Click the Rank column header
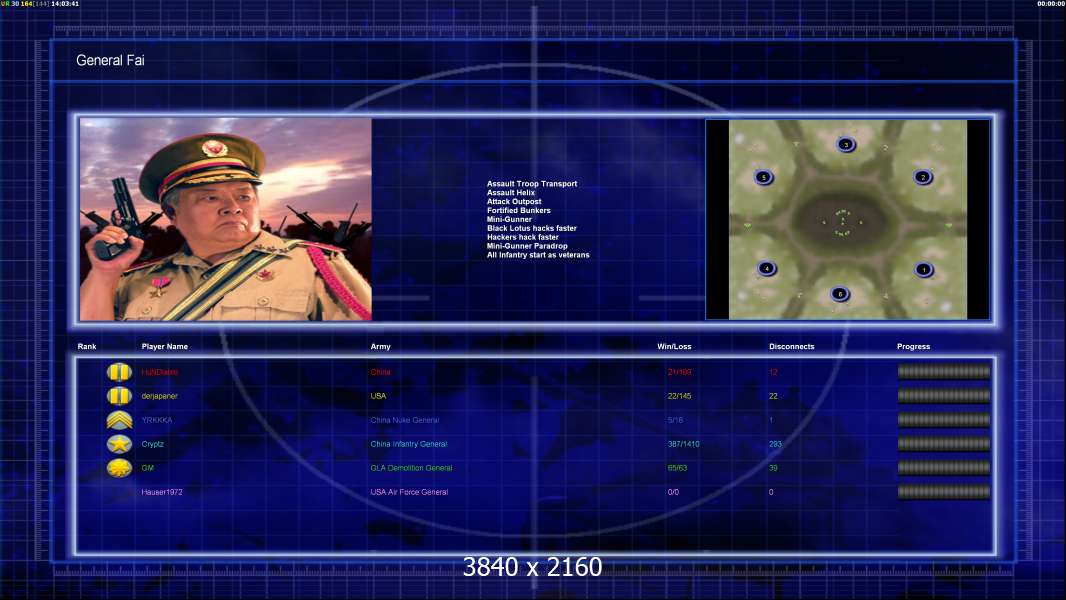The image size is (1066, 600). click(x=87, y=347)
